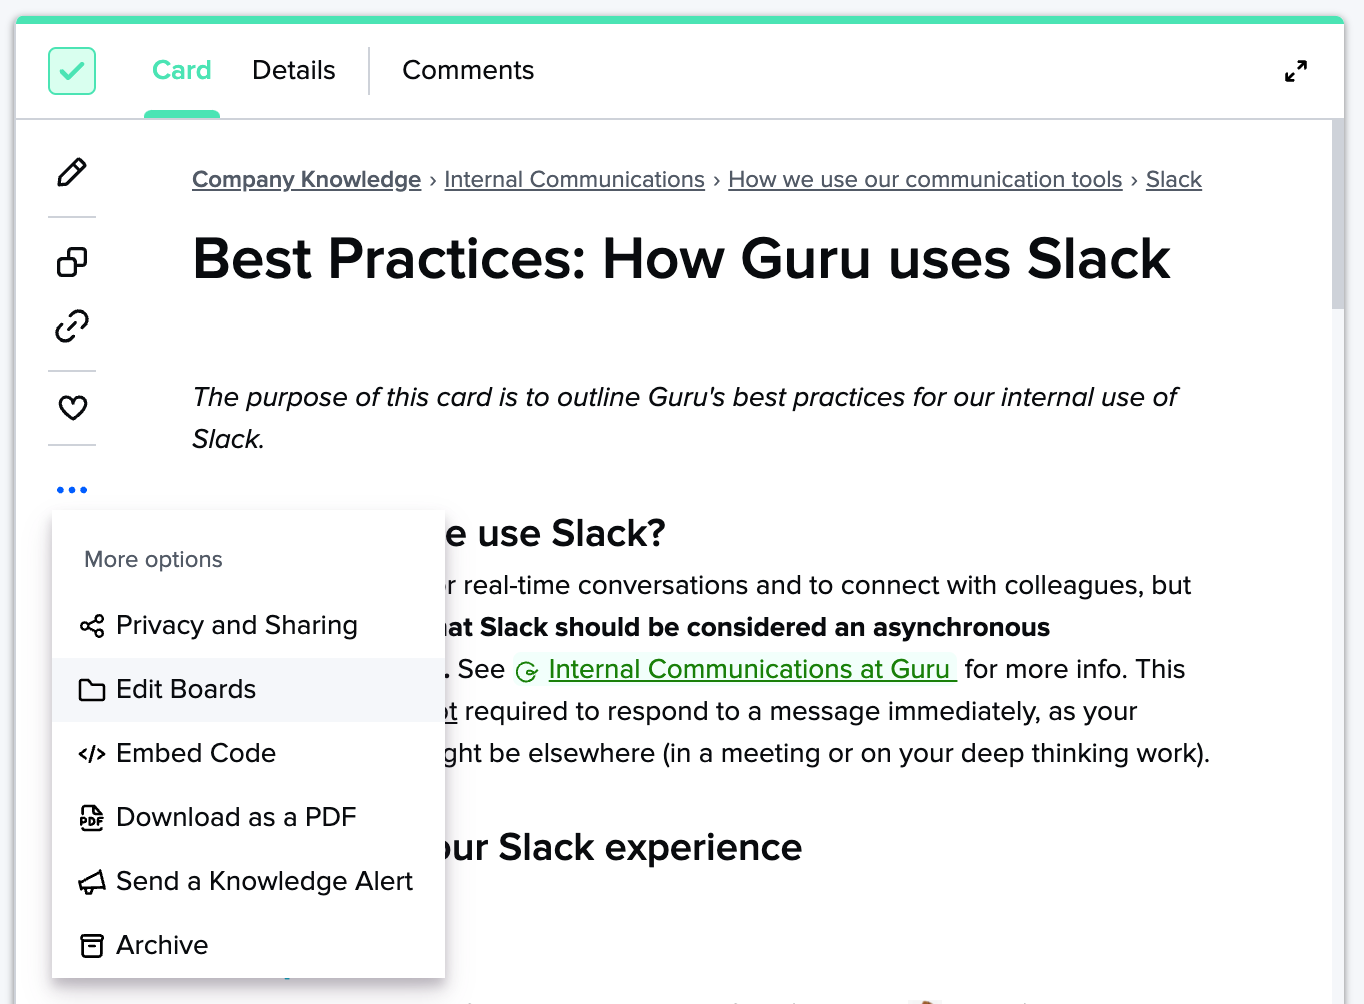
Task: Click the pencil edit card icon
Action: tap(72, 172)
